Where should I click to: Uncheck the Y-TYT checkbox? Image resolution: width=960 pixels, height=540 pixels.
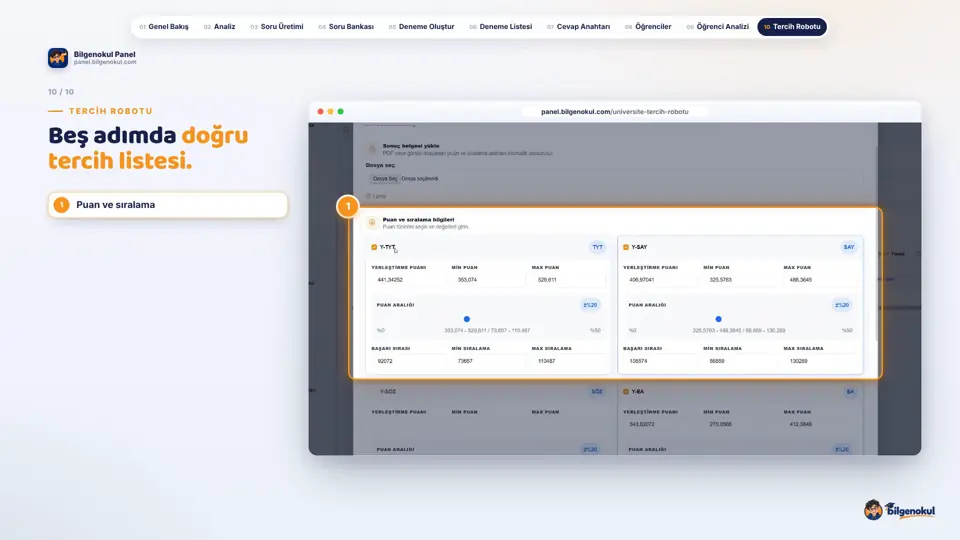[374, 247]
